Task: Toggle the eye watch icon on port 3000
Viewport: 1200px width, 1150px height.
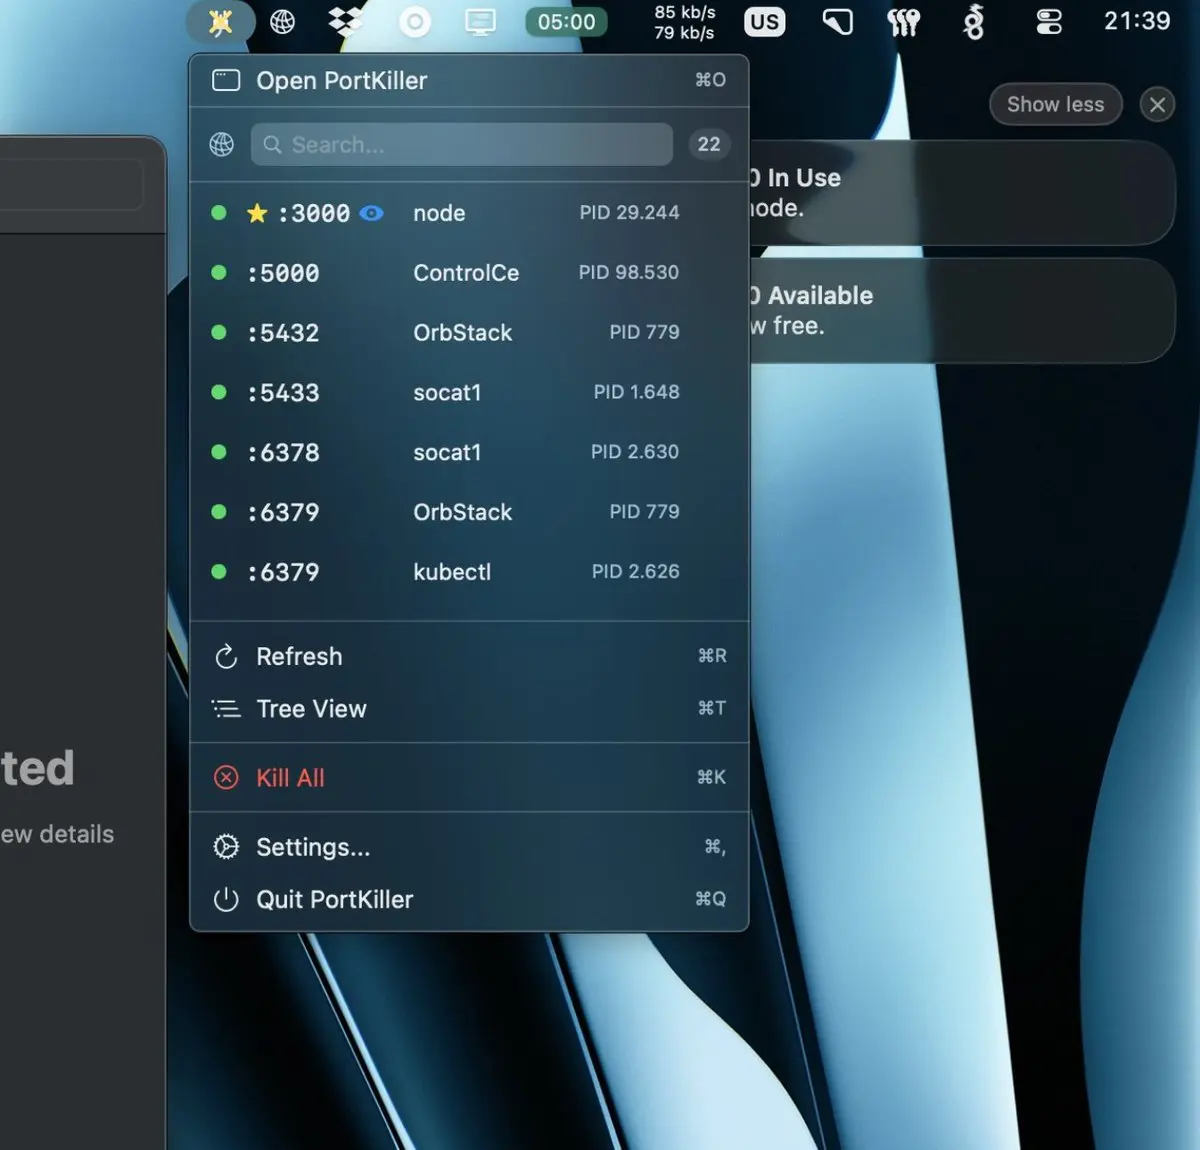Action: click(371, 213)
